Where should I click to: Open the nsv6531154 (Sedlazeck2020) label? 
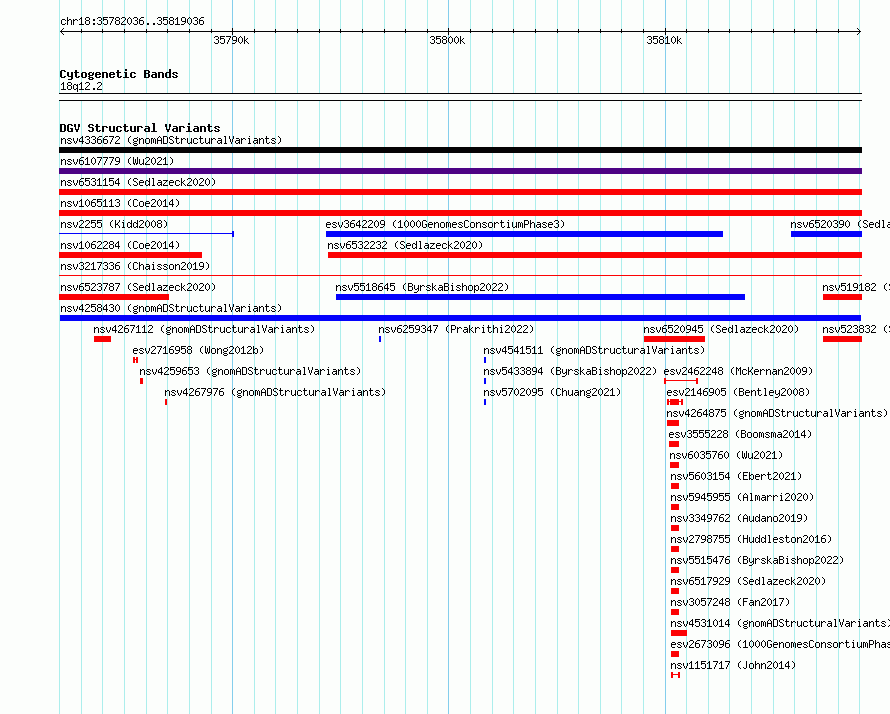pos(138,182)
